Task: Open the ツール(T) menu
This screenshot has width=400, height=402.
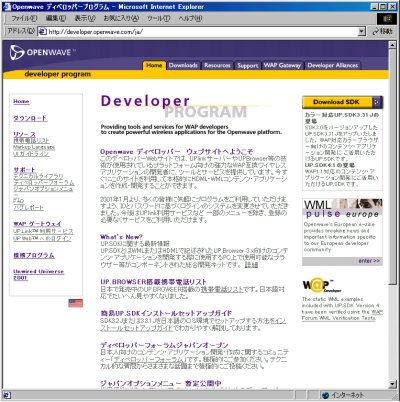Action: click(159, 18)
